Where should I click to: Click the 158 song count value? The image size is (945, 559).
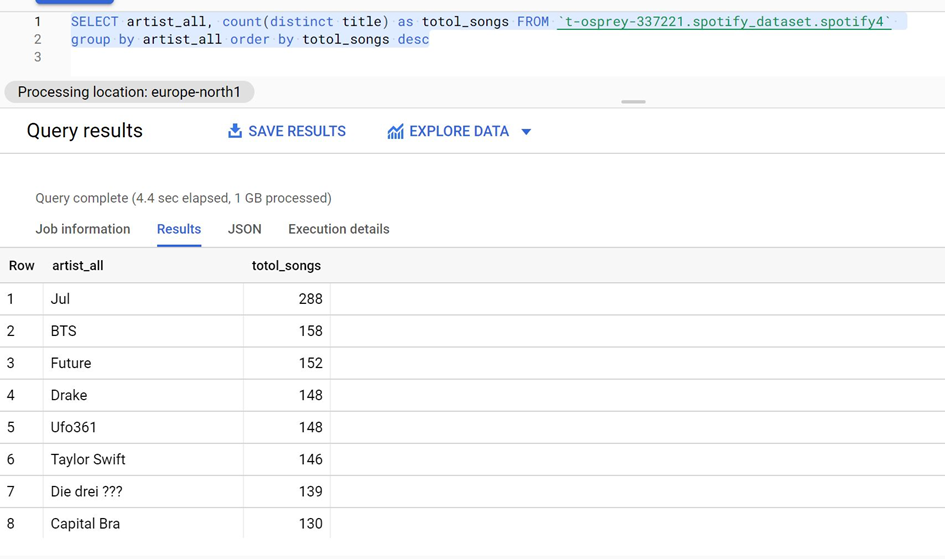click(x=310, y=331)
